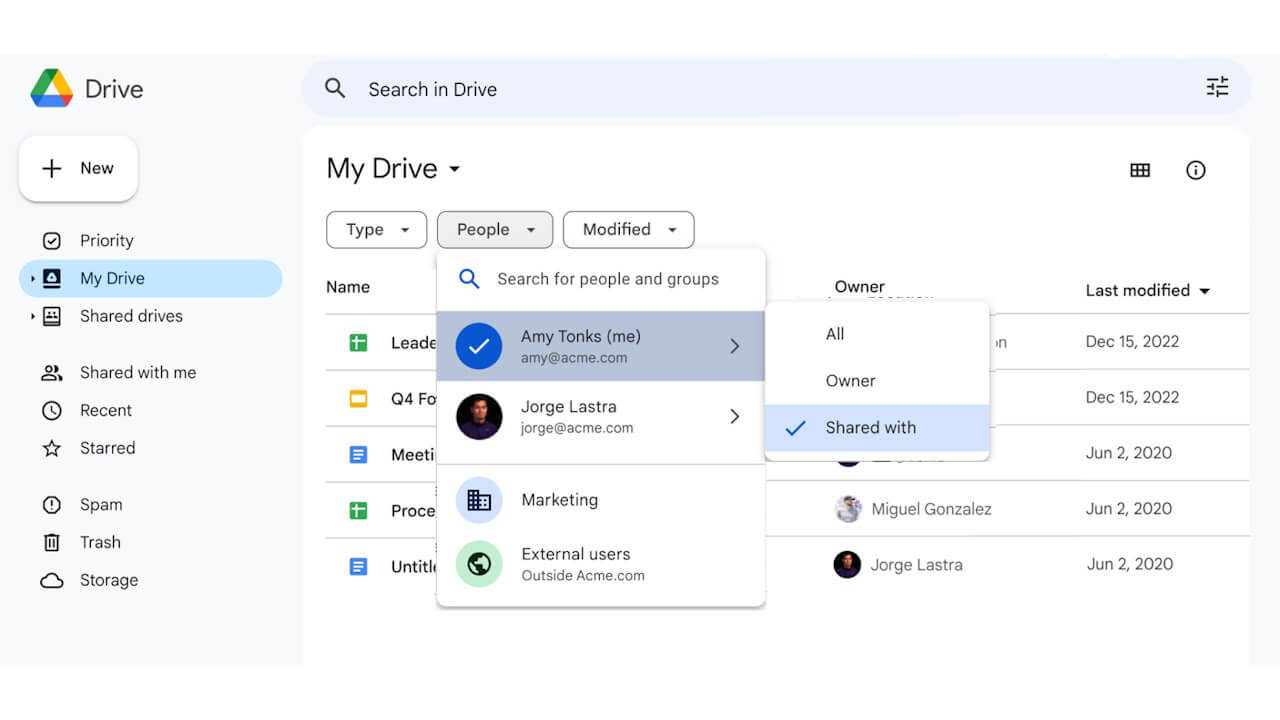Open the Storage section

[107, 580]
